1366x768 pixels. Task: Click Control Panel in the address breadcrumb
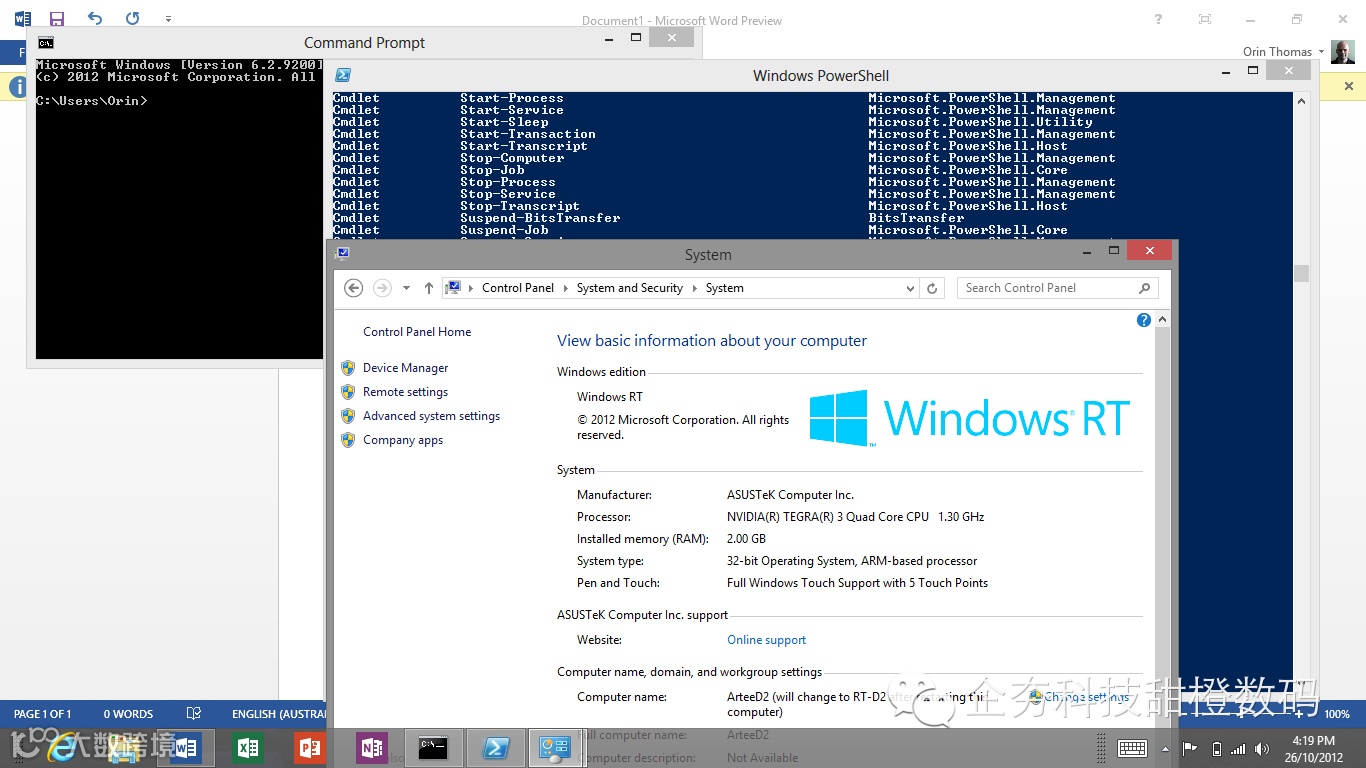pos(518,288)
